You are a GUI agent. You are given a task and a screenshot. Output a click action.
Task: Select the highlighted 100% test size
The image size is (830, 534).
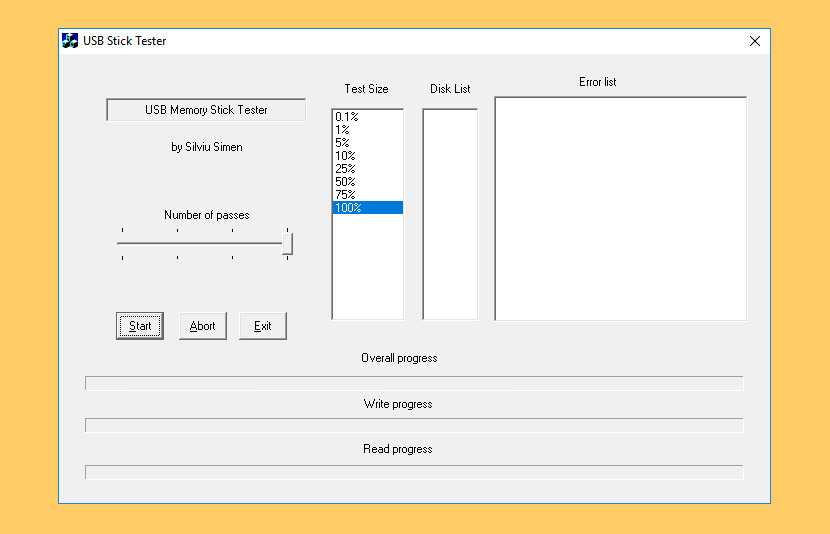[349, 208]
